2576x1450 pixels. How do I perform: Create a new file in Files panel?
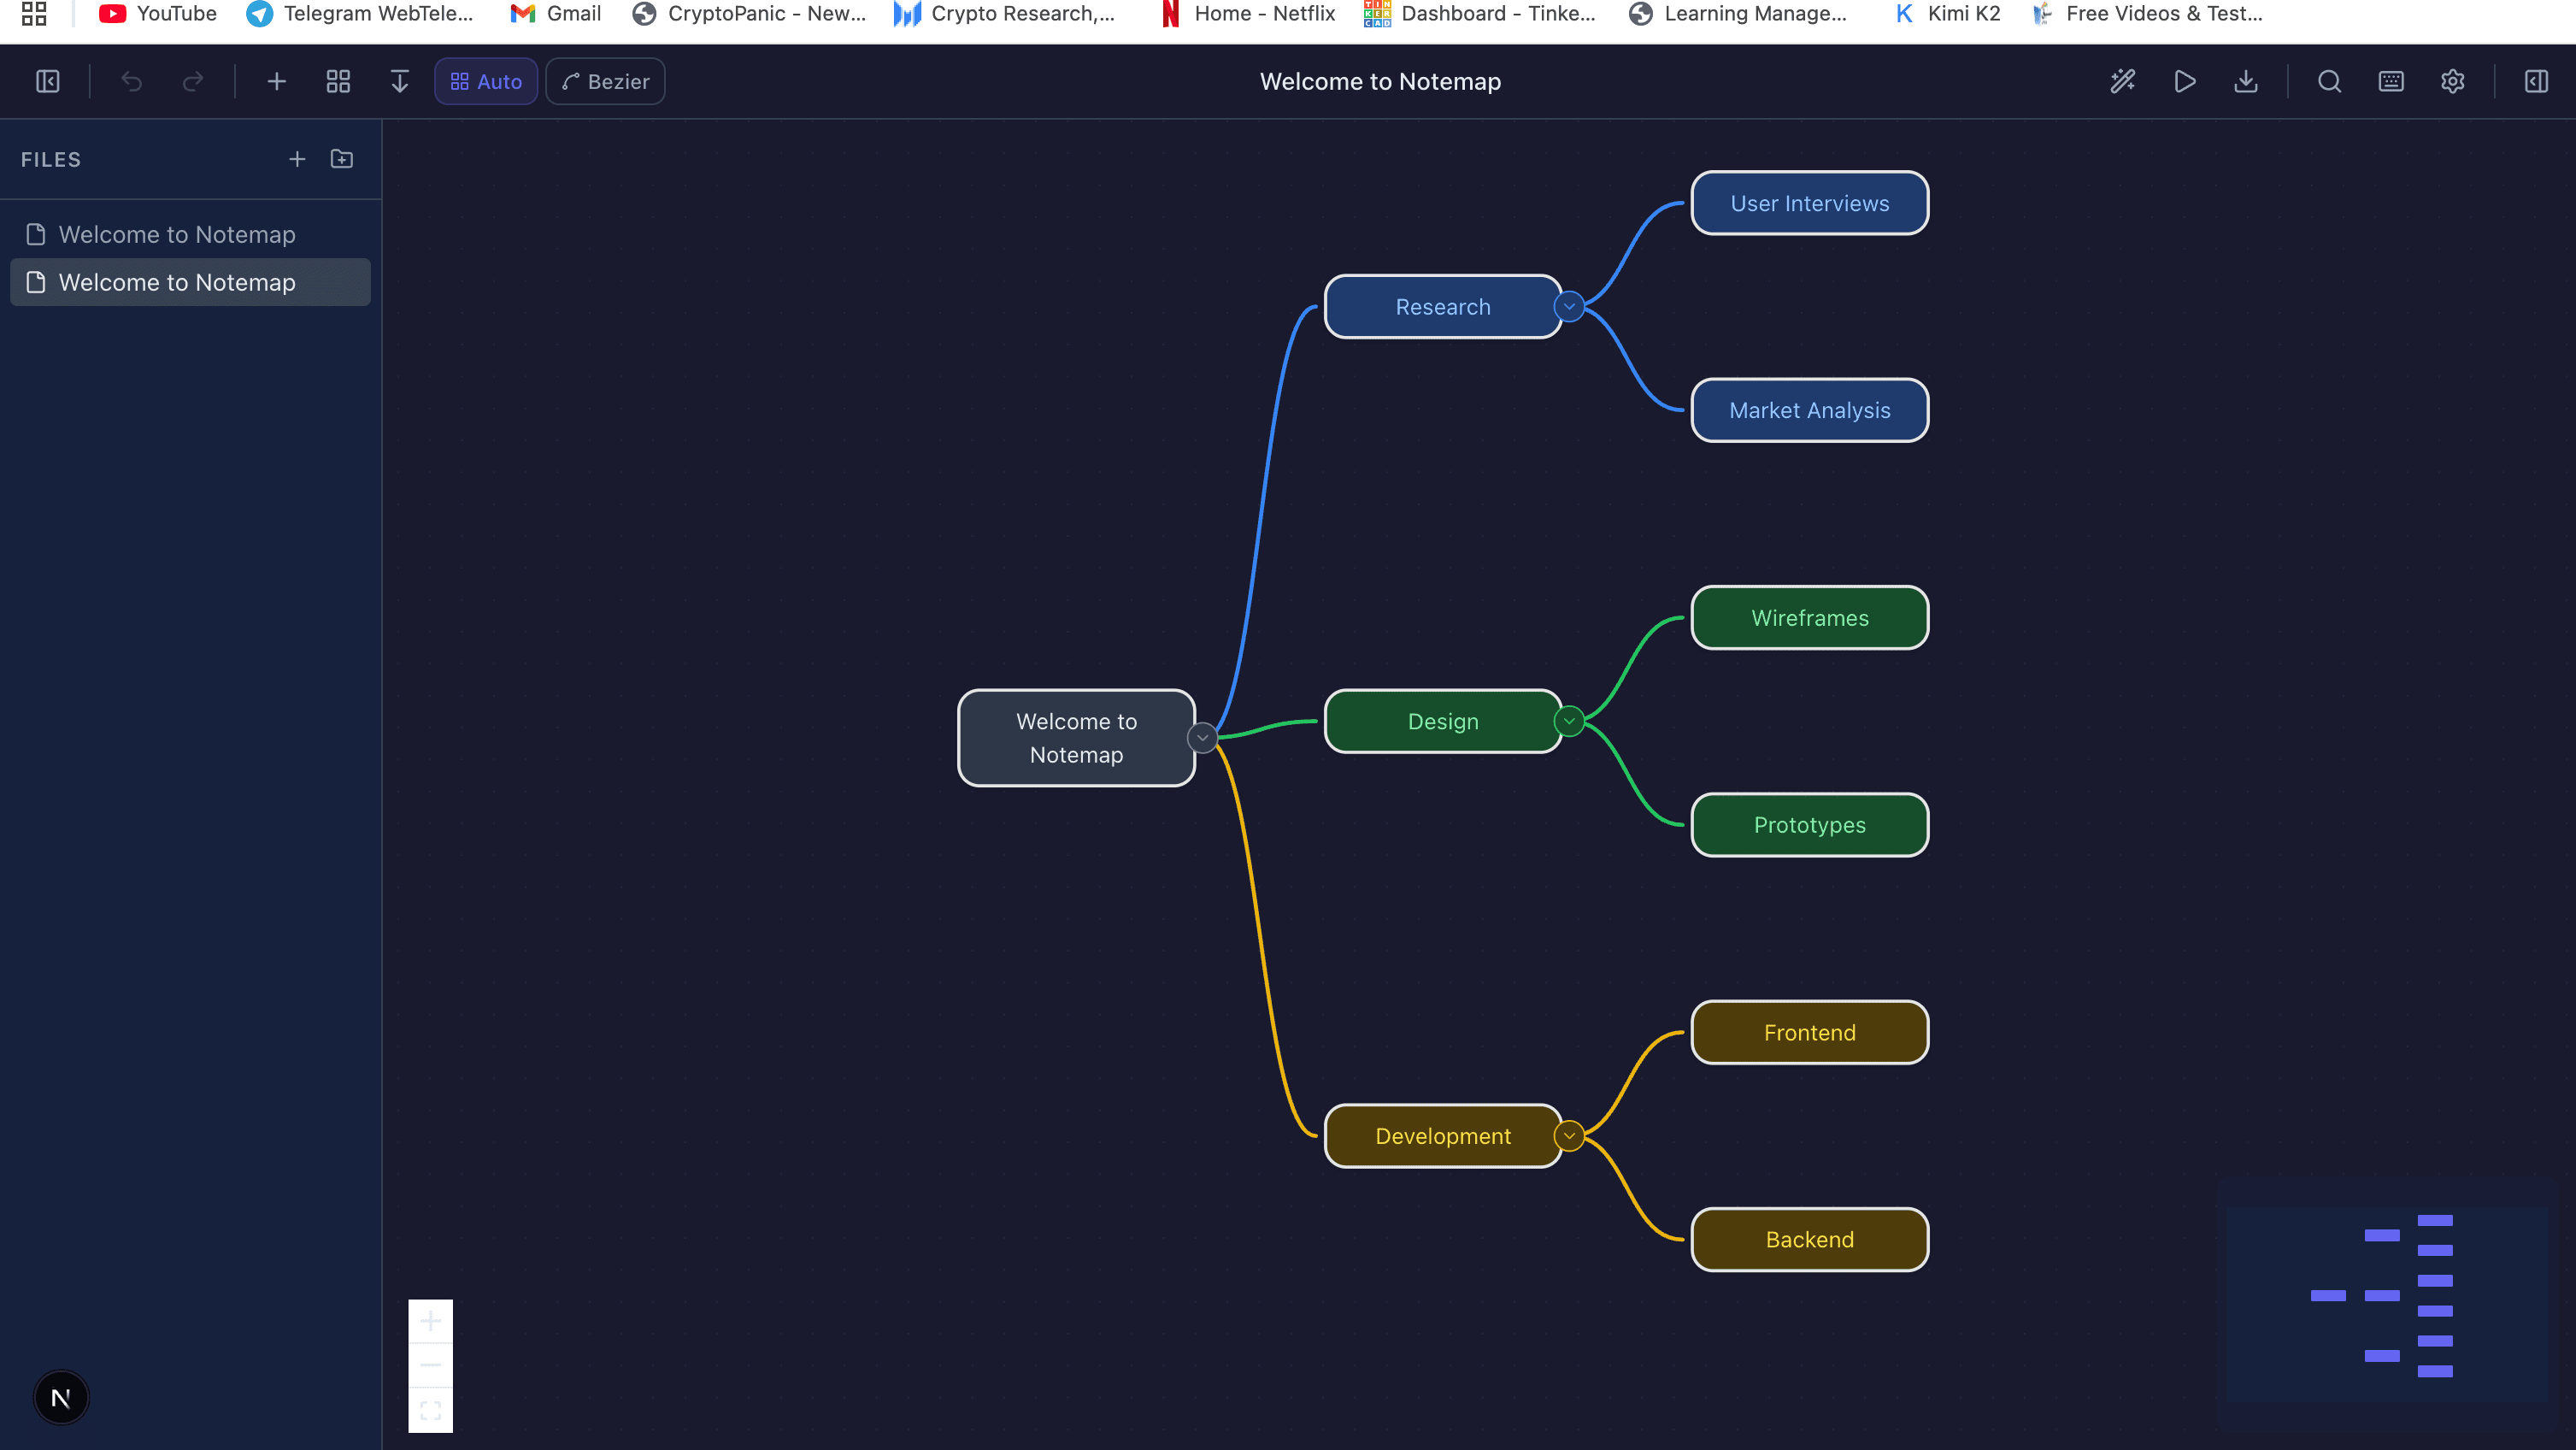click(x=296, y=158)
